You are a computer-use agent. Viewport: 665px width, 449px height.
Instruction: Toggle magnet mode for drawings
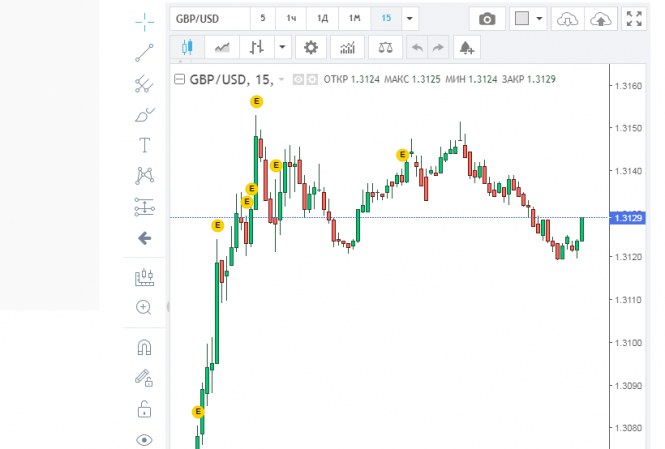click(144, 347)
